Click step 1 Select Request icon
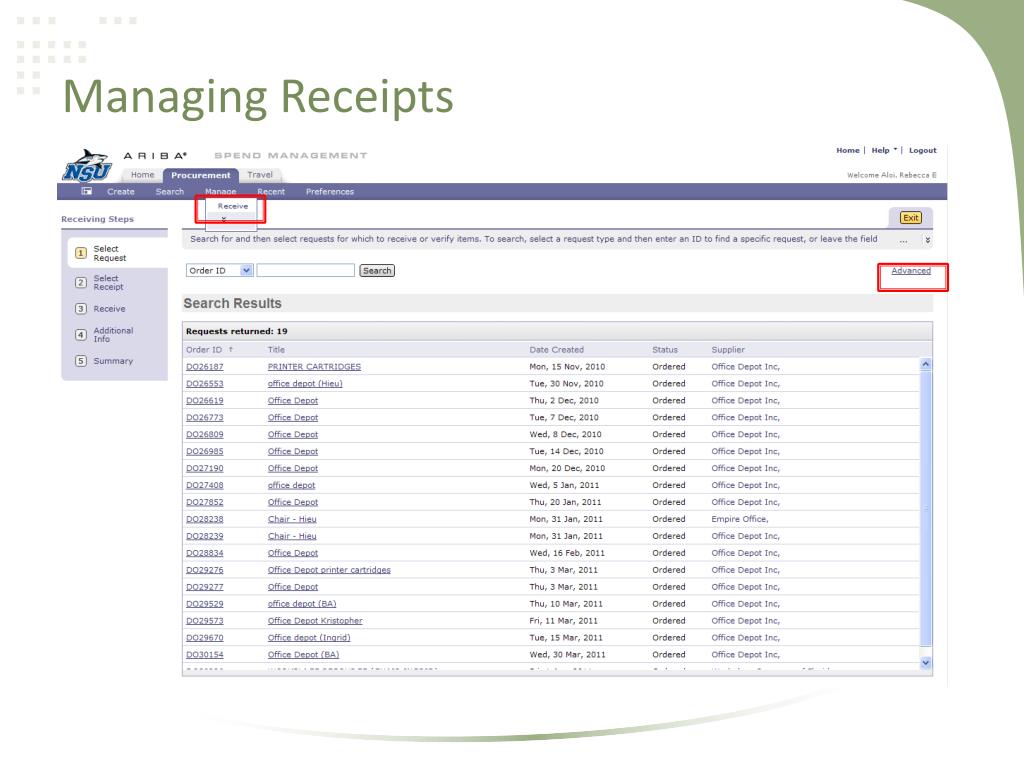Viewport: 1024px width, 768px height. pos(81,253)
